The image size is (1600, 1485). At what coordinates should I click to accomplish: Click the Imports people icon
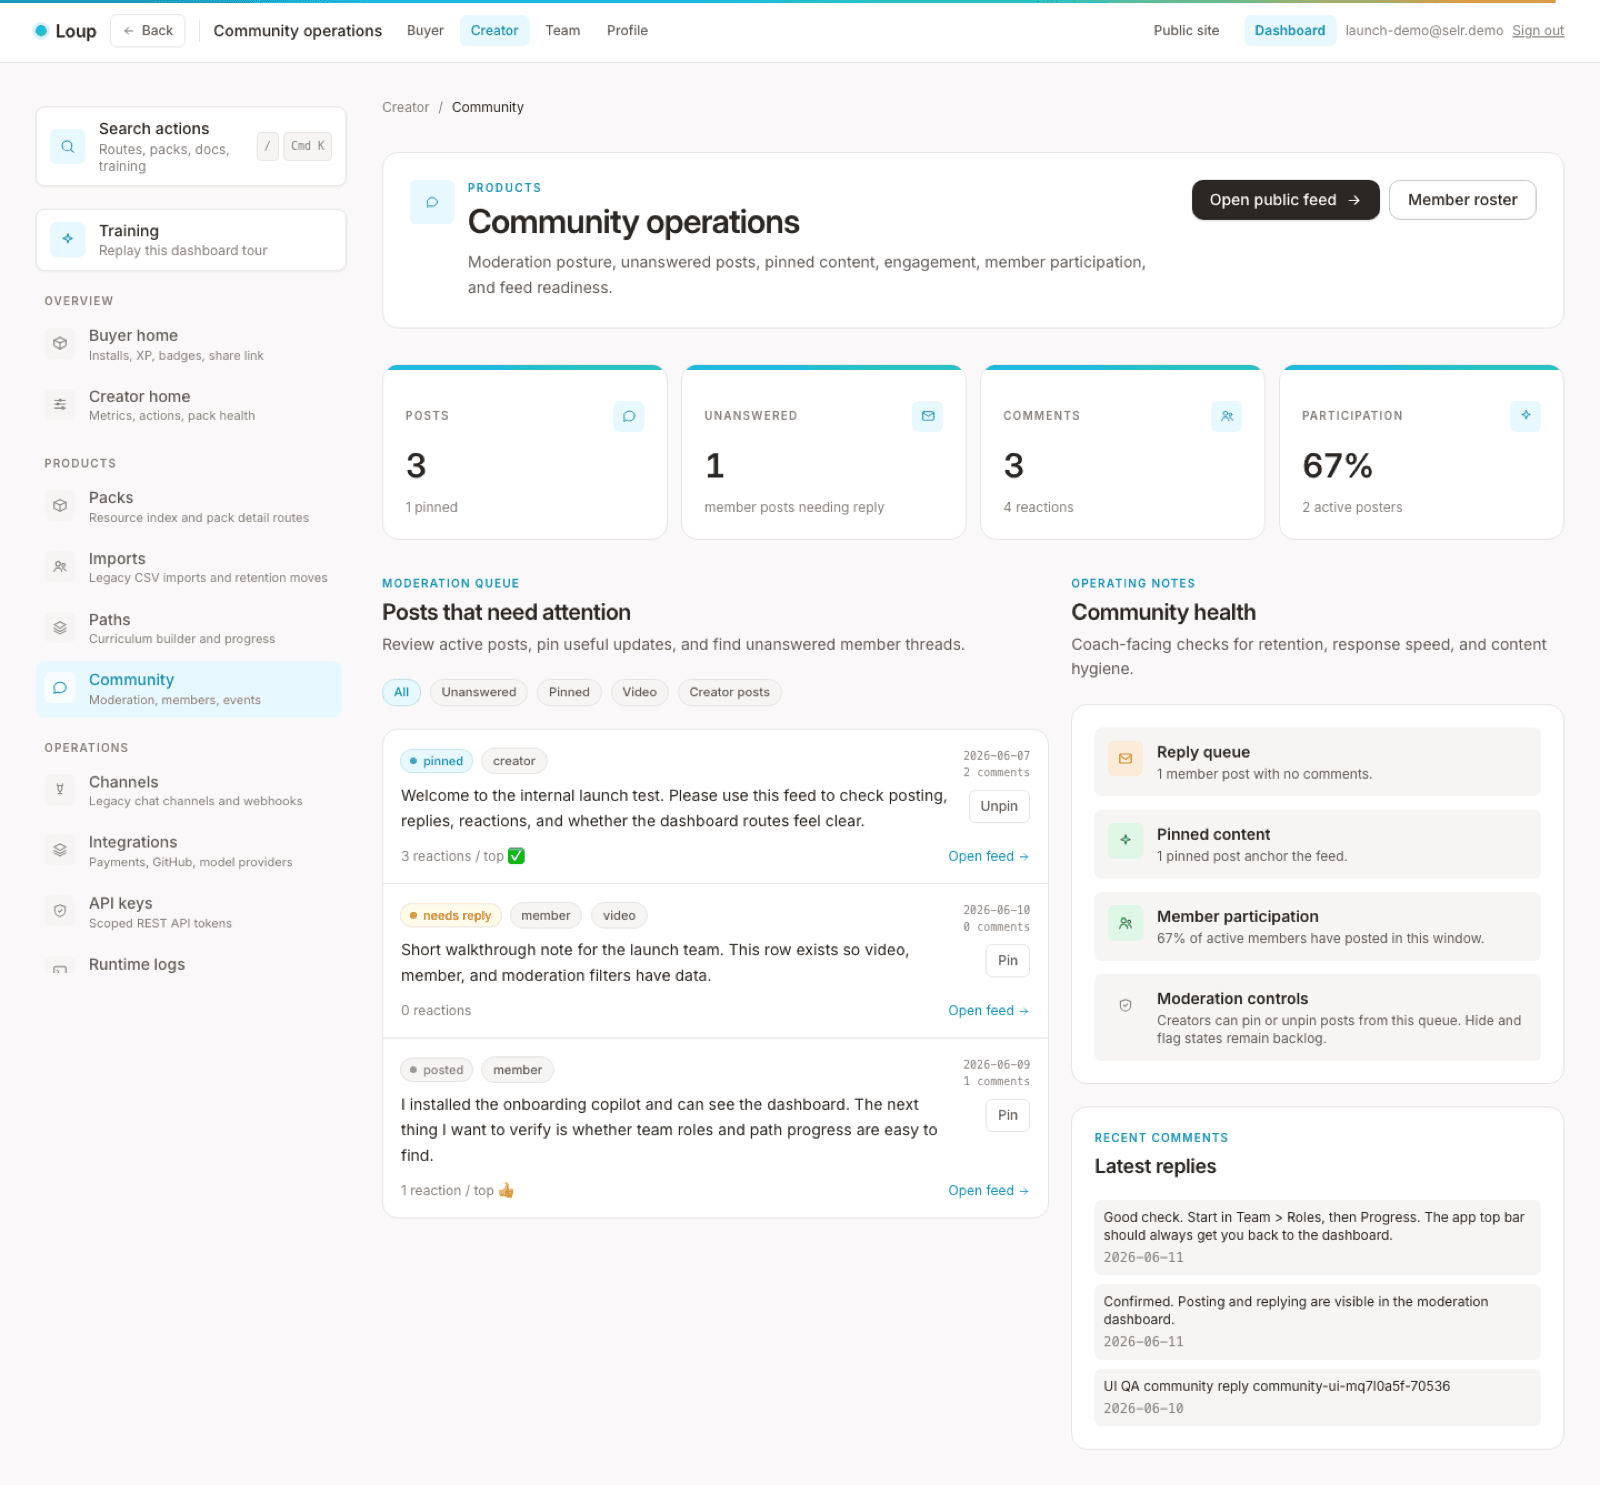click(x=60, y=567)
